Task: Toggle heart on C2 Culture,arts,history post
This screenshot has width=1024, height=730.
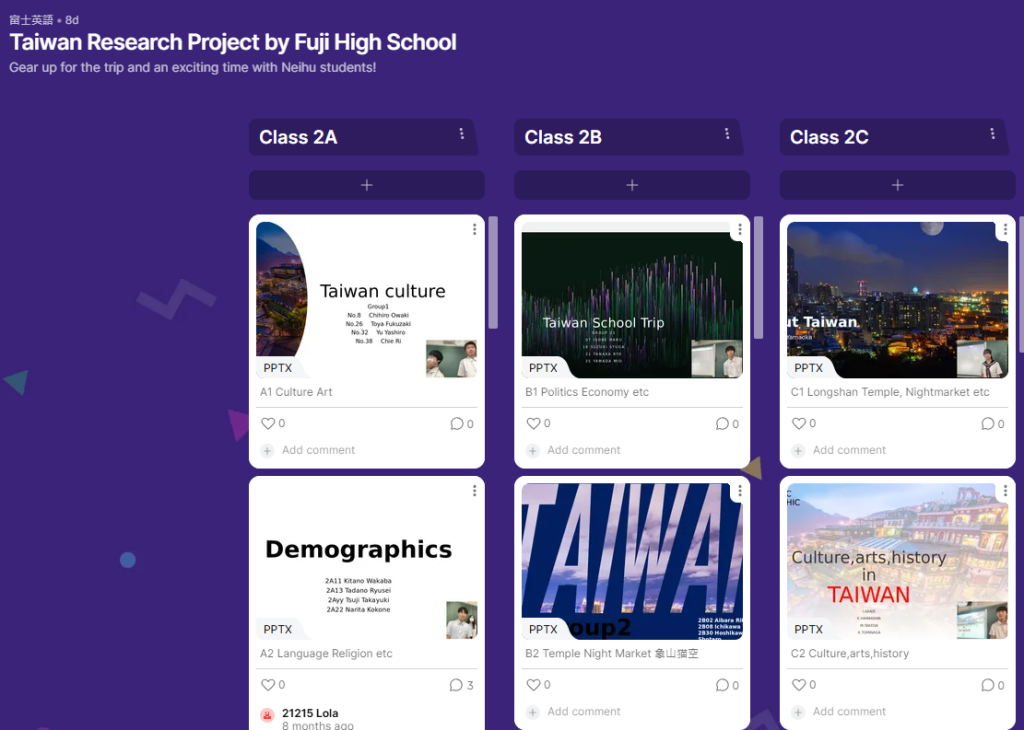Action: point(799,684)
